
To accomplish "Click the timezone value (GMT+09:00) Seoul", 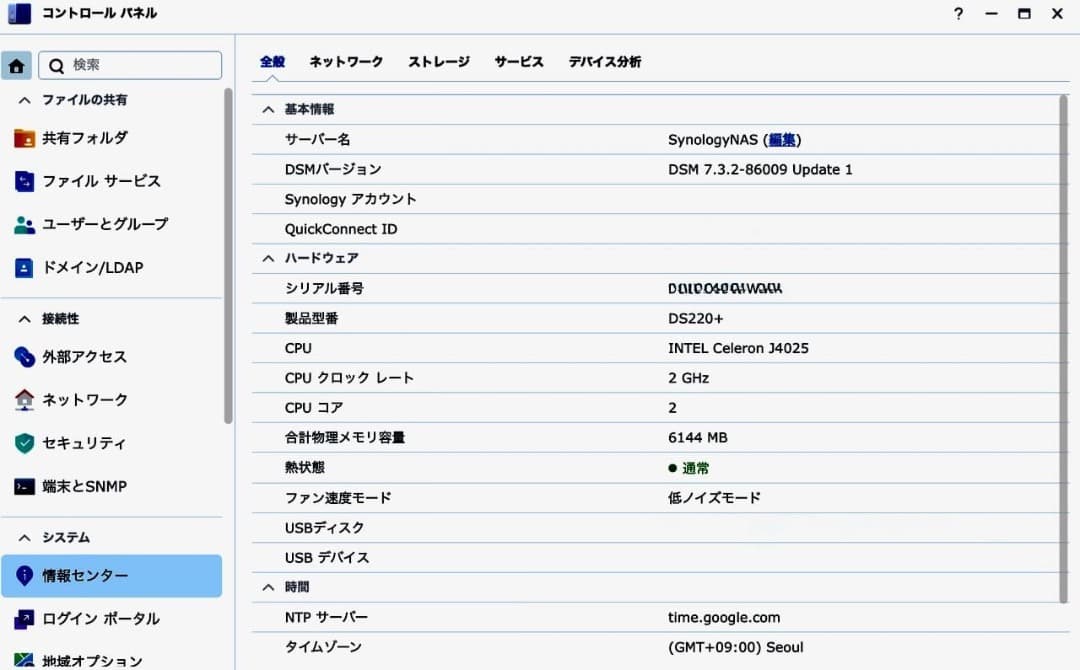I will coord(736,647).
